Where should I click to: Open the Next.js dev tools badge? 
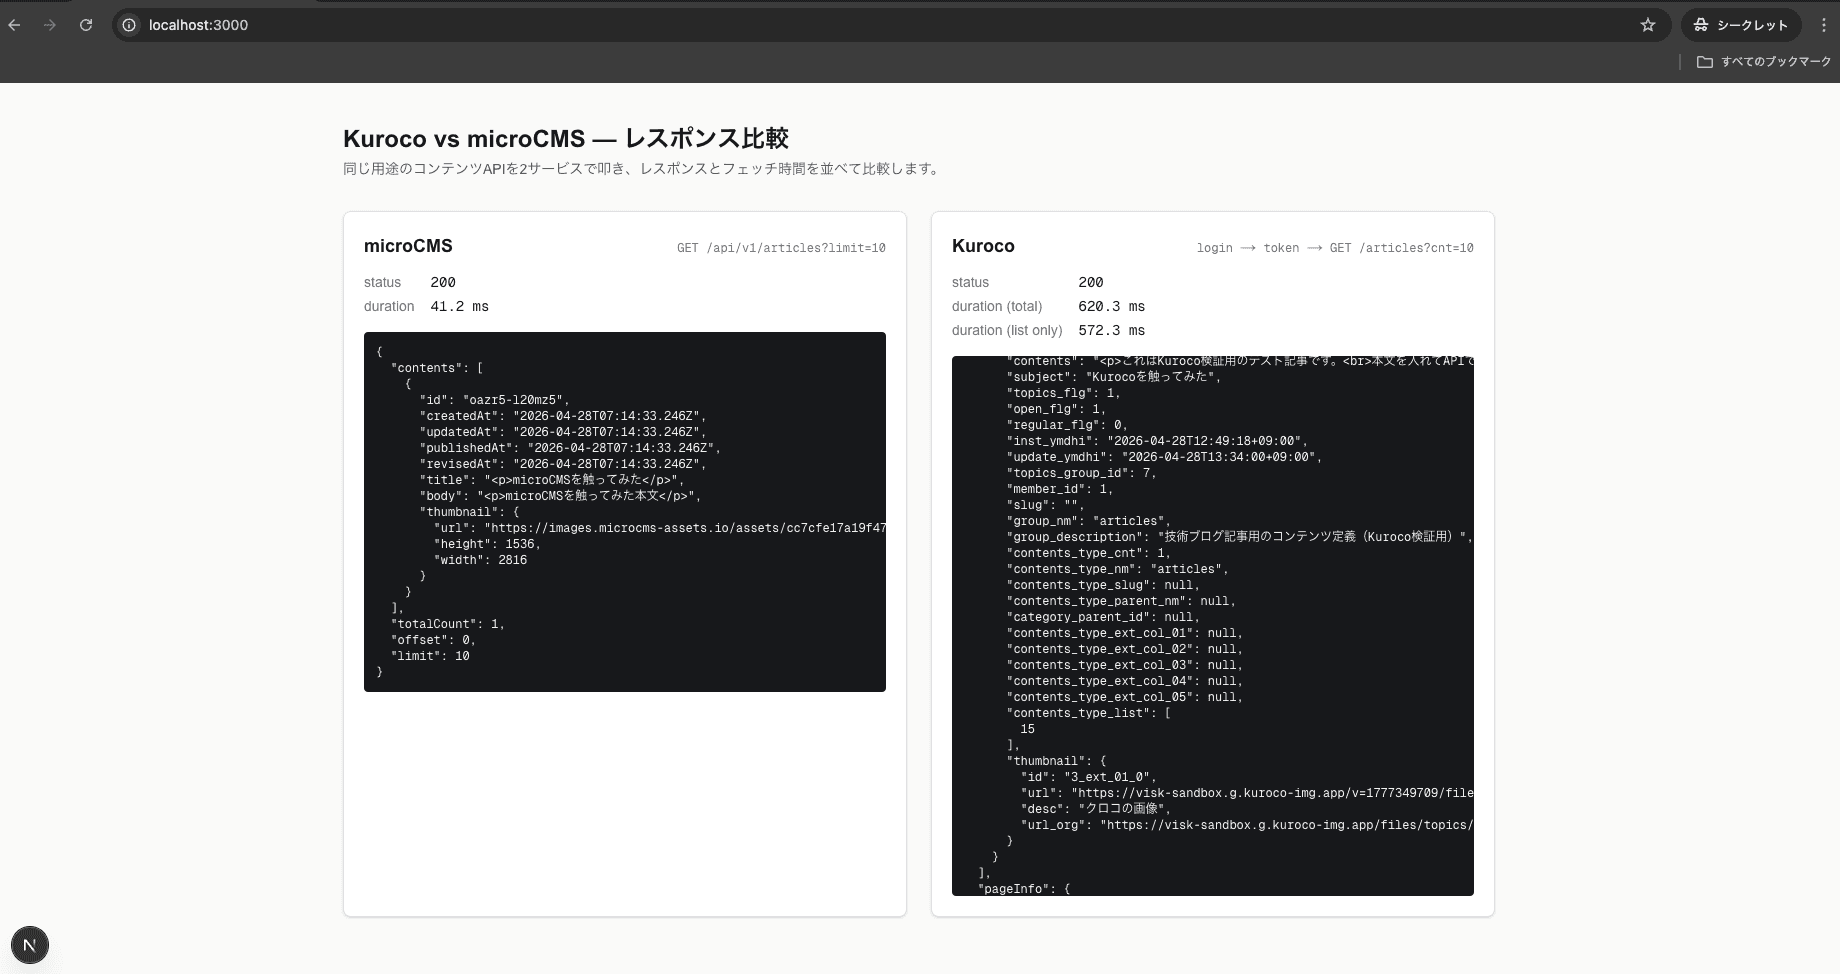pos(30,945)
